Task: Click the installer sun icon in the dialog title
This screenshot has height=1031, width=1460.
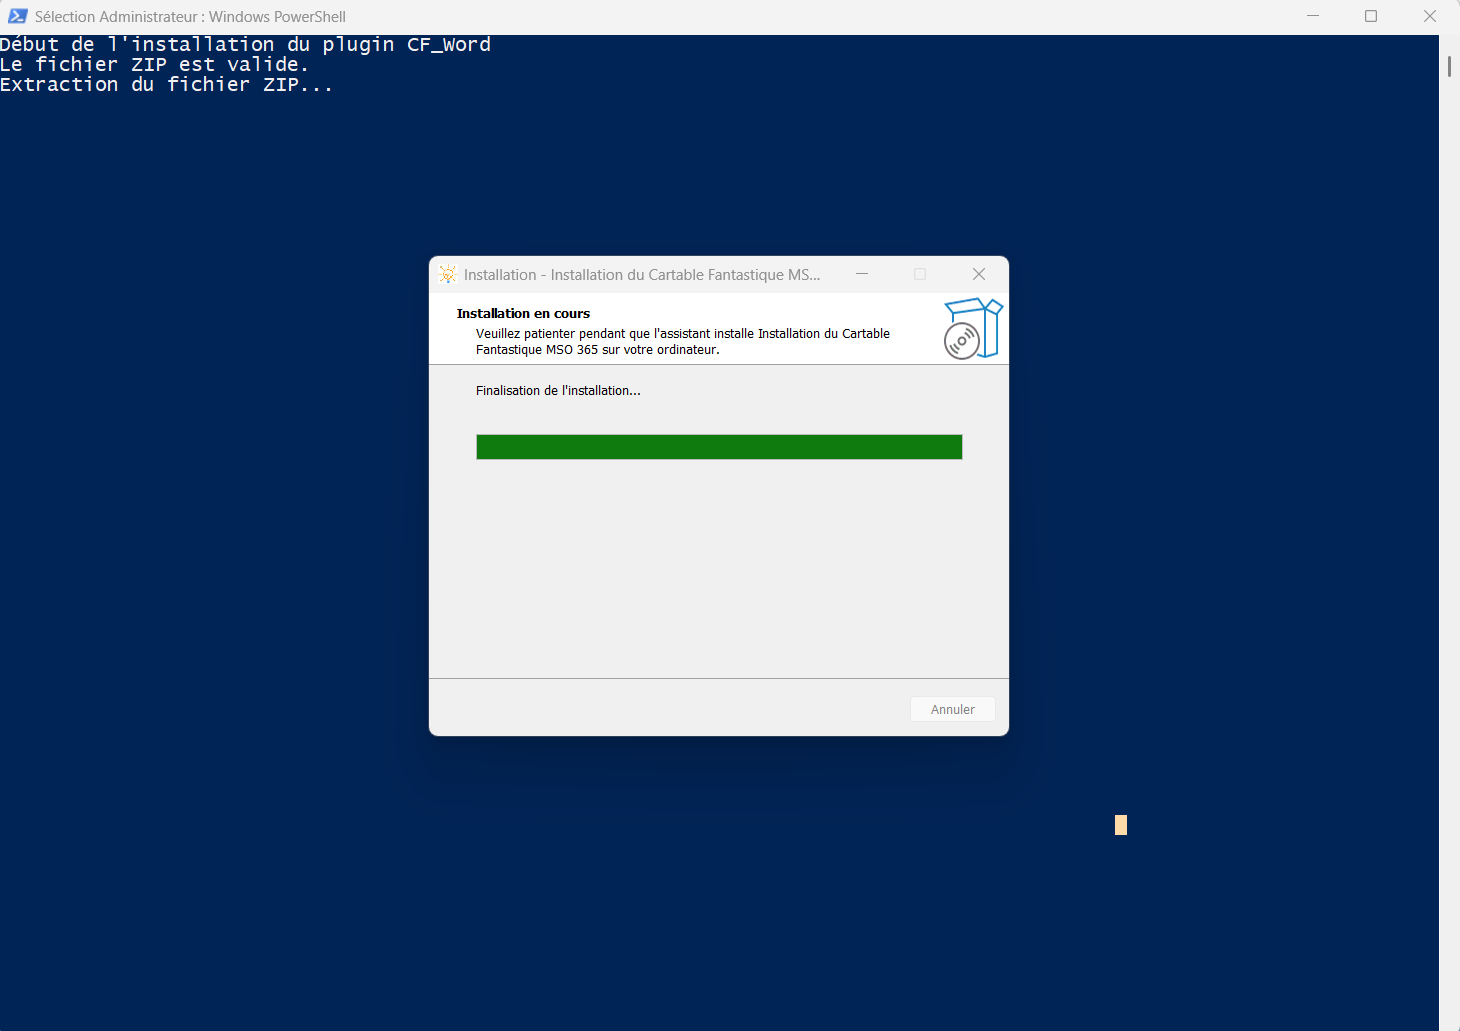Action: (448, 274)
